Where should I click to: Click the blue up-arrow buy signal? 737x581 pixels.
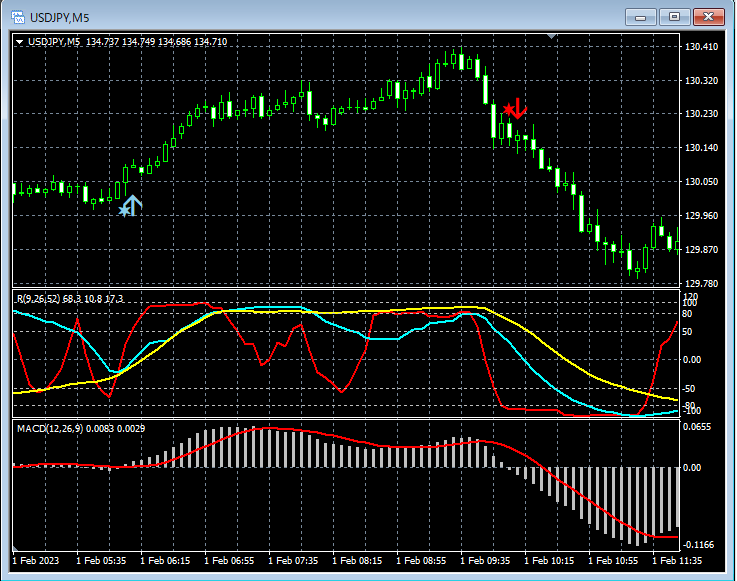(x=134, y=206)
